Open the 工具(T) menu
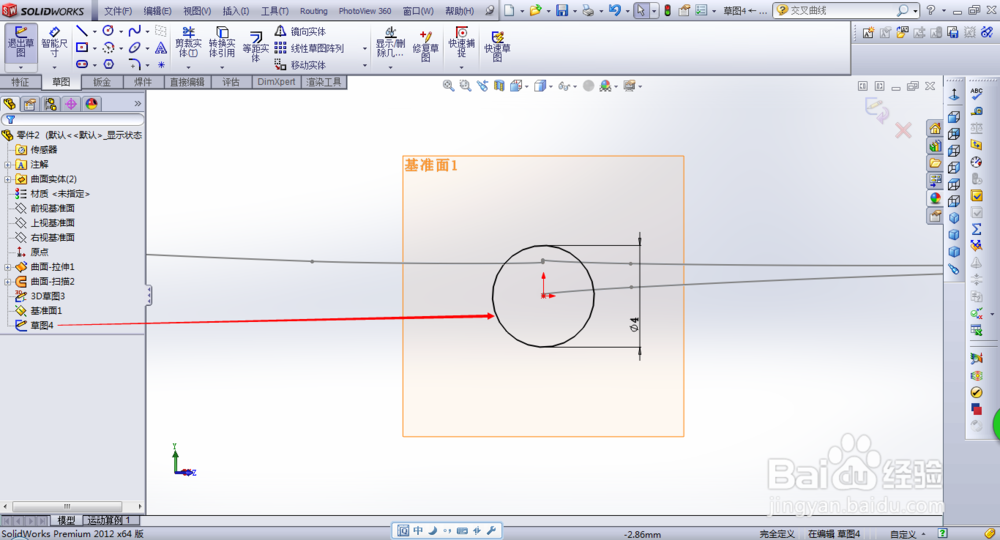Image resolution: width=1000 pixels, height=540 pixels. (275, 11)
